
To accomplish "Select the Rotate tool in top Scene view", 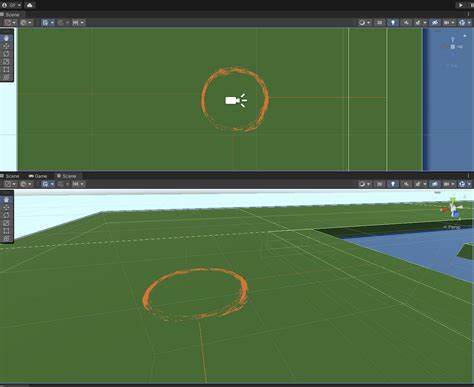I will (x=7, y=54).
